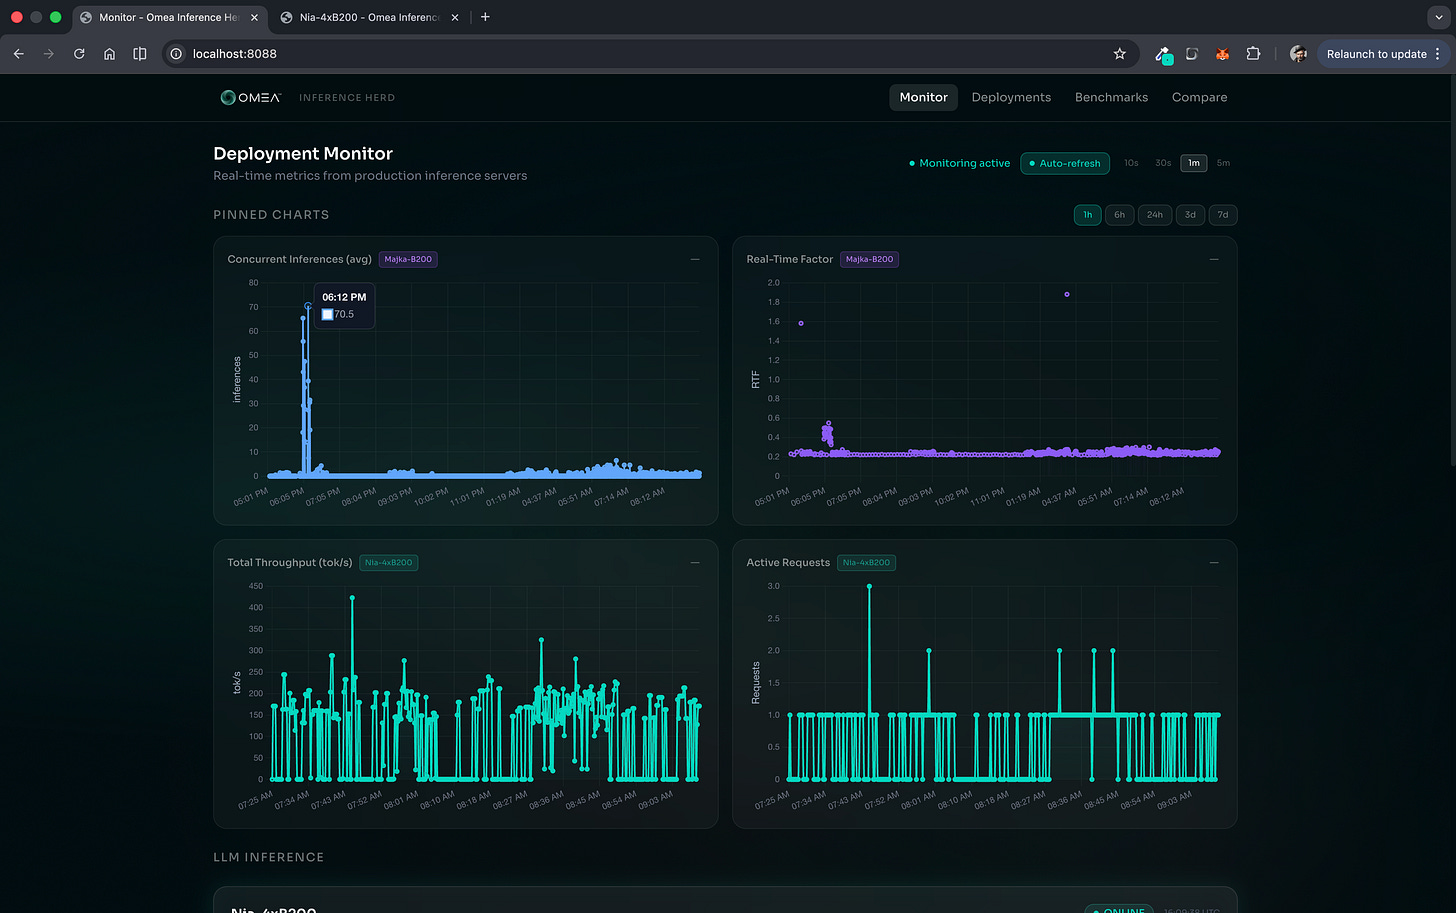Image resolution: width=1456 pixels, height=913 pixels.
Task: Open the Chrome profile avatar
Action: [x=1298, y=54]
